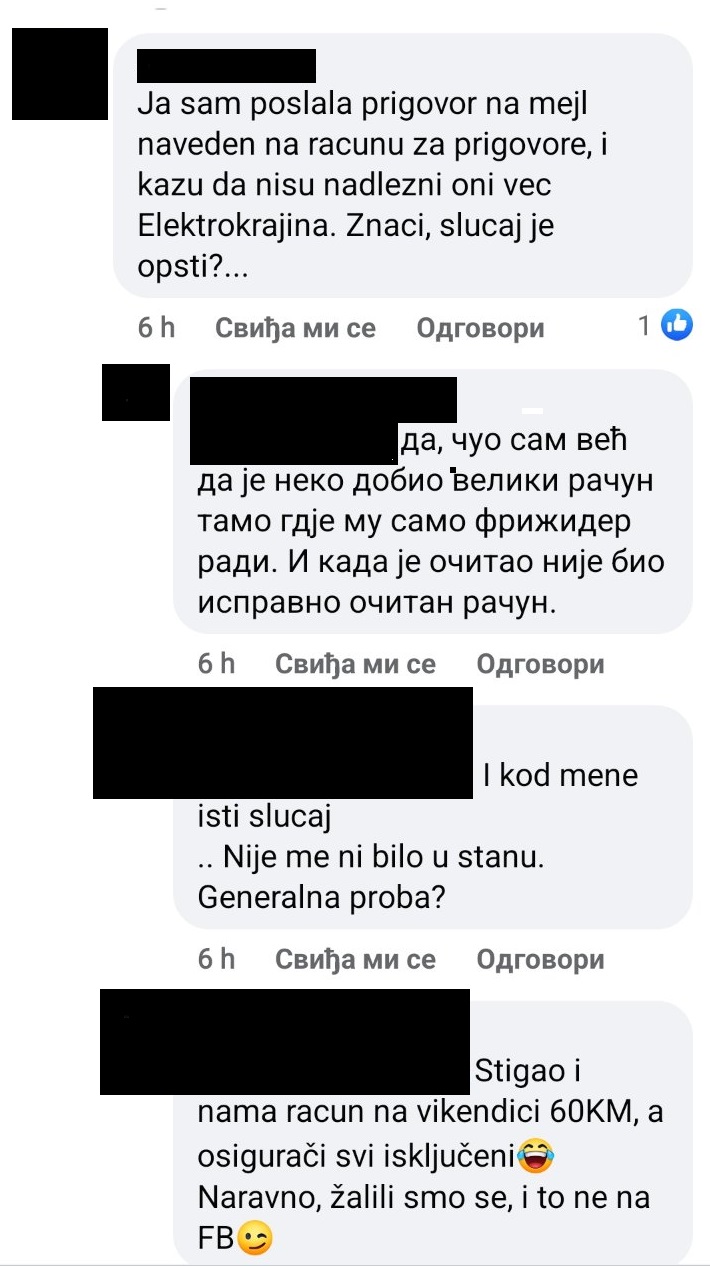Reply to the 'Generalna proba?' comment

pyautogui.click(x=541, y=959)
